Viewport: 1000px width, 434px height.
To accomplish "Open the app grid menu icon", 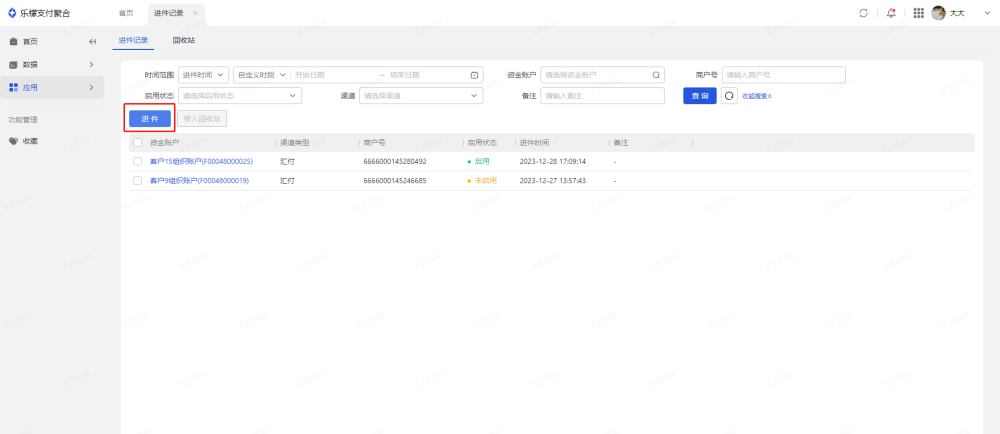I will click(x=919, y=13).
